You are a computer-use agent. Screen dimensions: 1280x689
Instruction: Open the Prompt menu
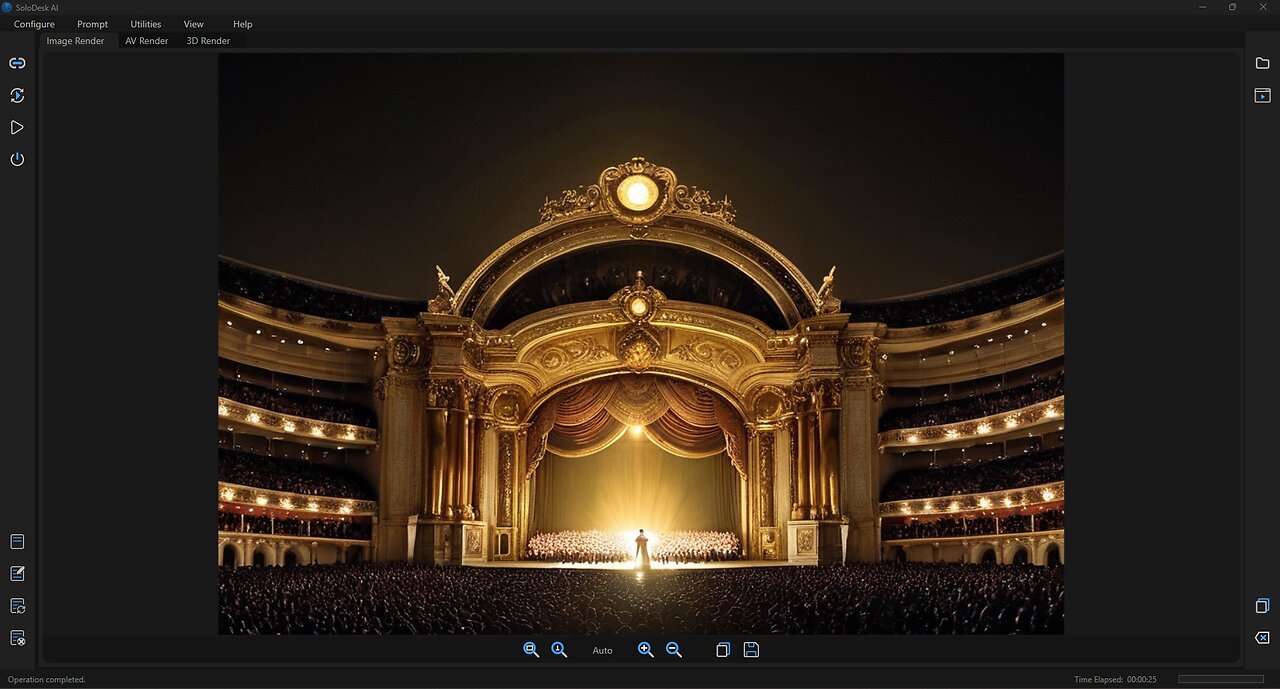(x=92, y=24)
